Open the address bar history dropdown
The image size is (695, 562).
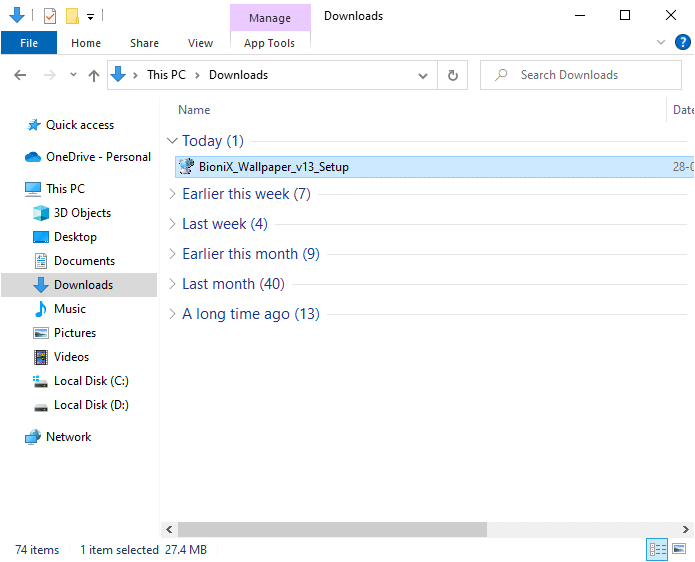coord(423,76)
